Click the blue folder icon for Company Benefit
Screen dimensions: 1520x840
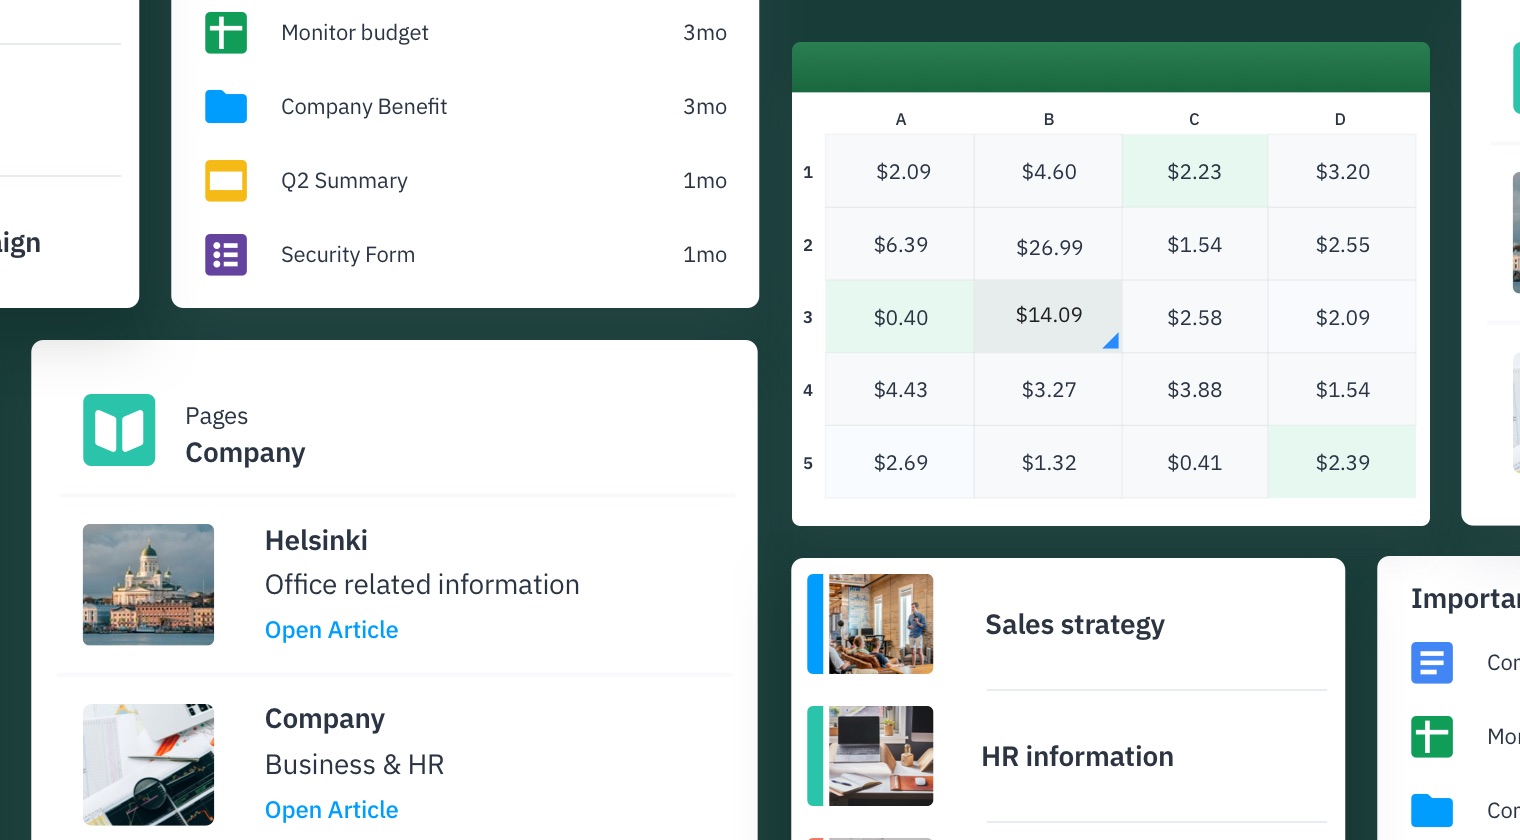pyautogui.click(x=226, y=107)
